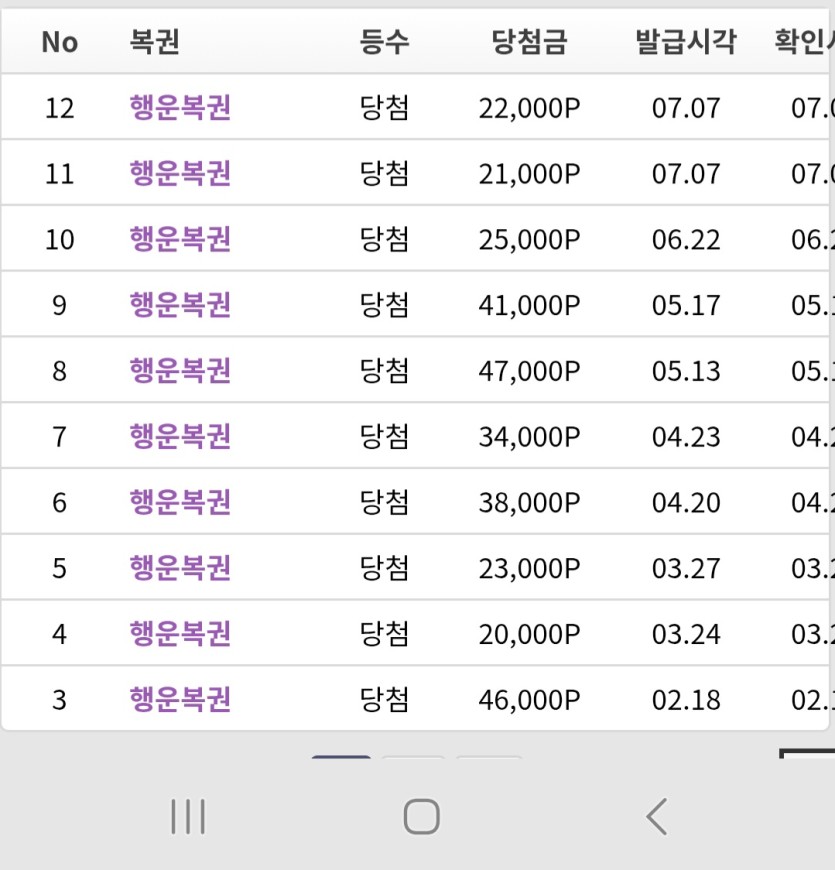Select the 복권 column header

(154, 42)
